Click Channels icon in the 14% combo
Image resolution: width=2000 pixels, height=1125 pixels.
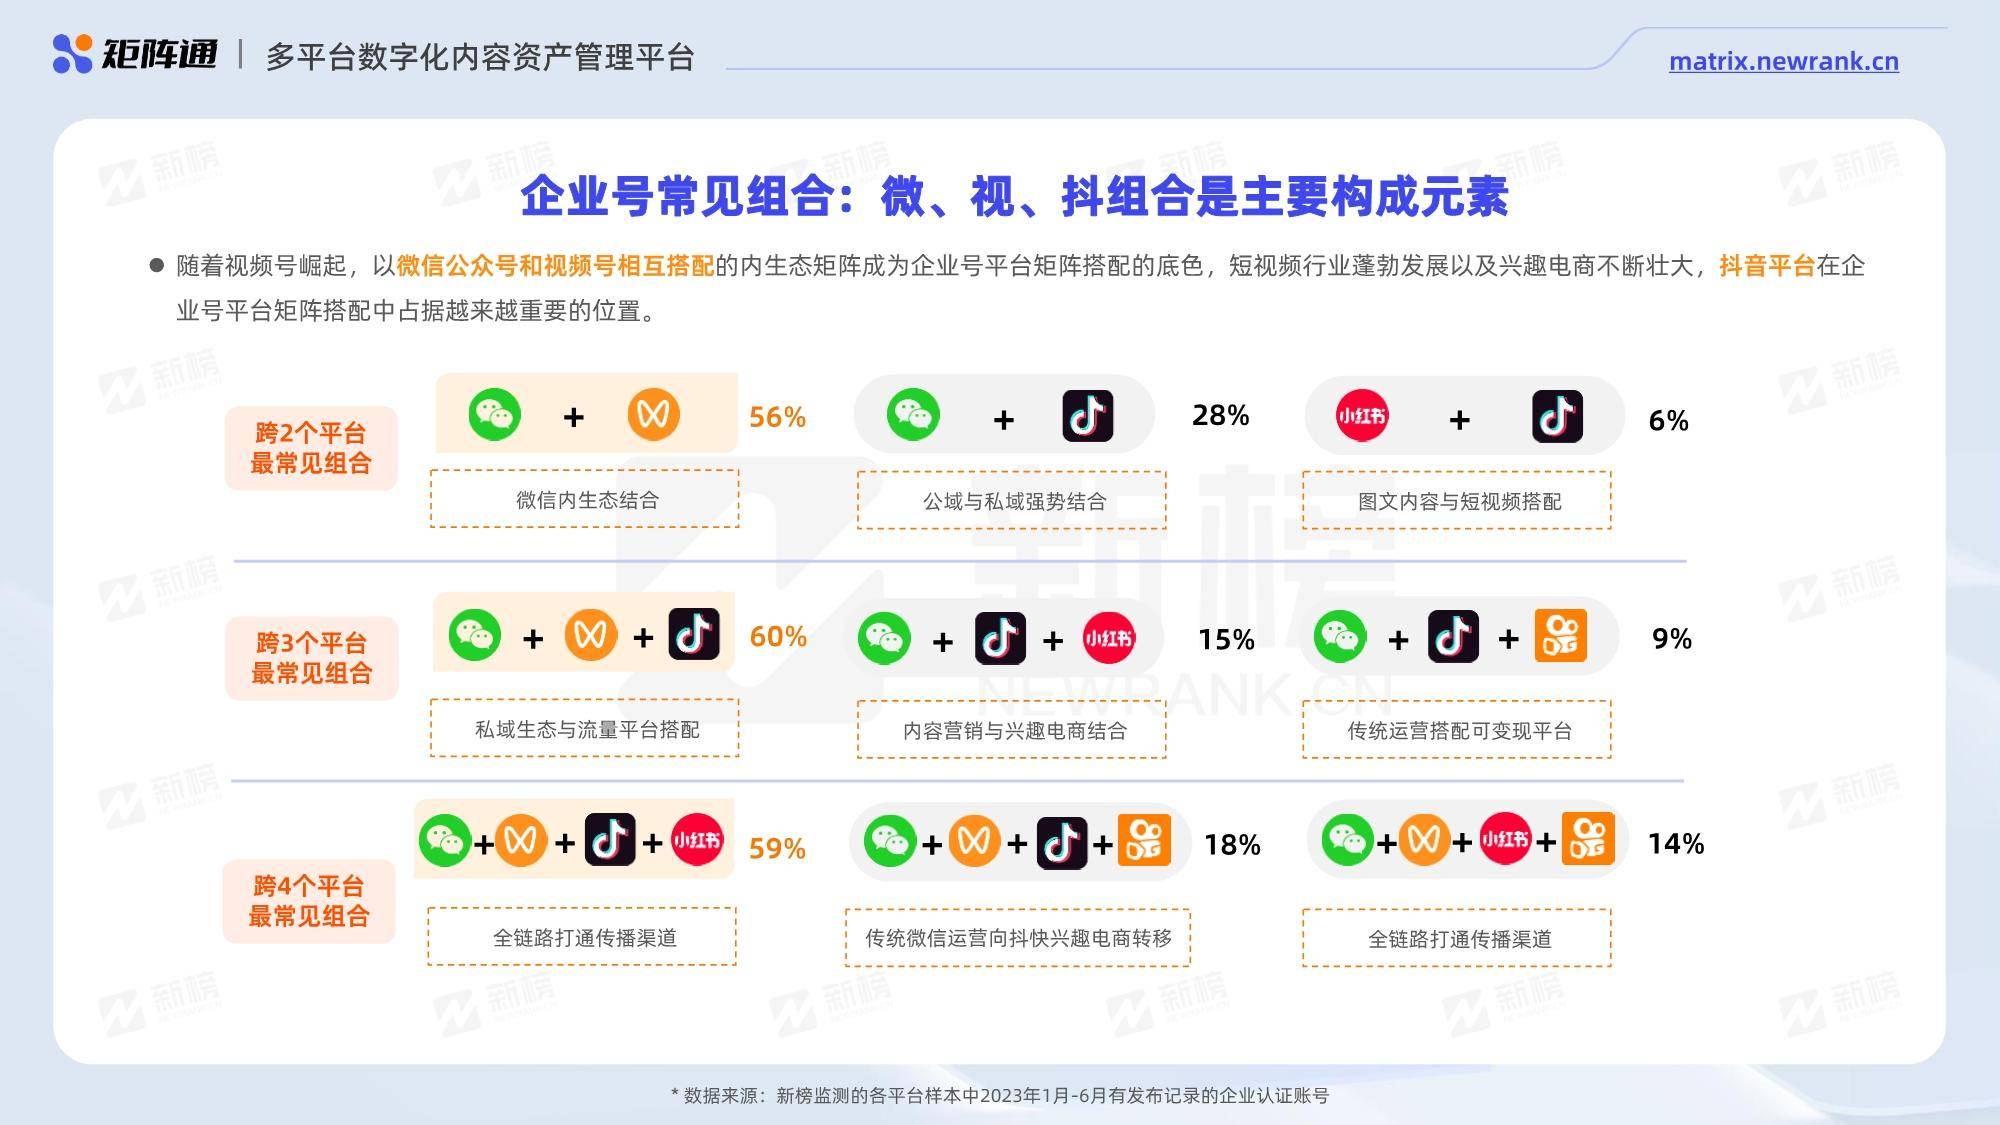click(x=1425, y=841)
